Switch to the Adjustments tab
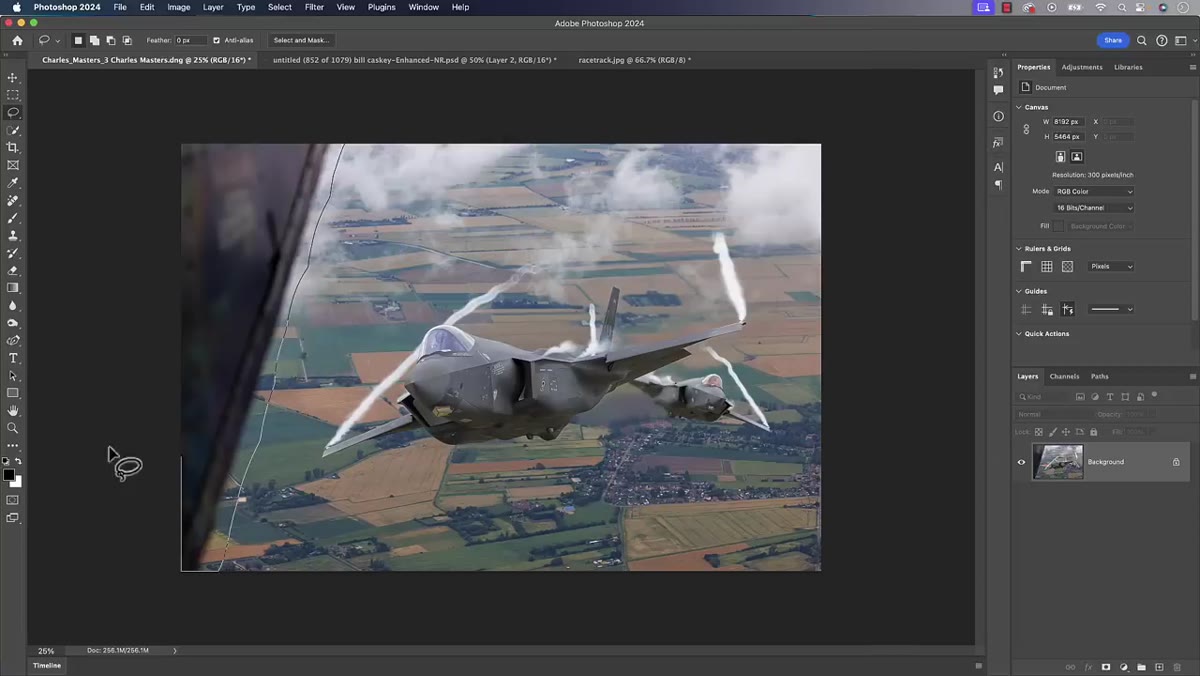Screen dimensions: 1200x676 click(1082, 67)
